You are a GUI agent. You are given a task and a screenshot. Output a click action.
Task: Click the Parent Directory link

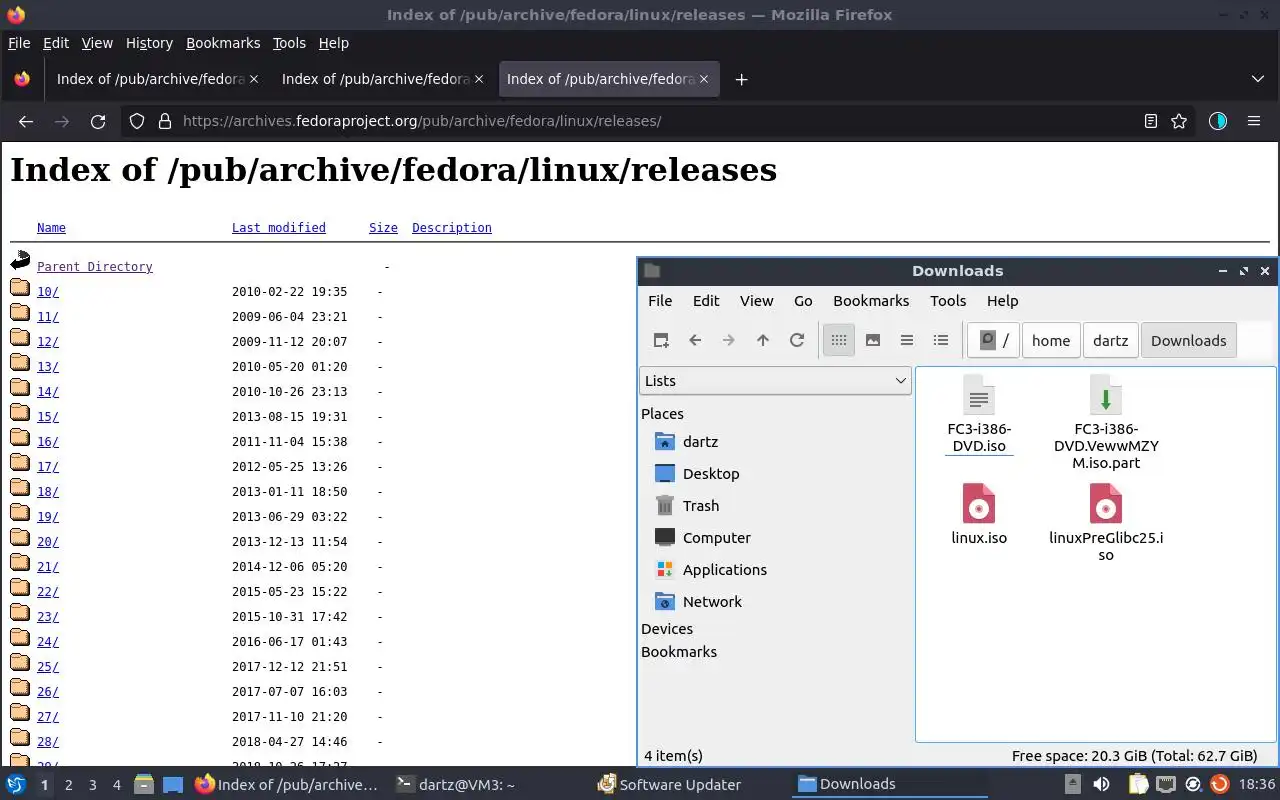click(x=95, y=267)
